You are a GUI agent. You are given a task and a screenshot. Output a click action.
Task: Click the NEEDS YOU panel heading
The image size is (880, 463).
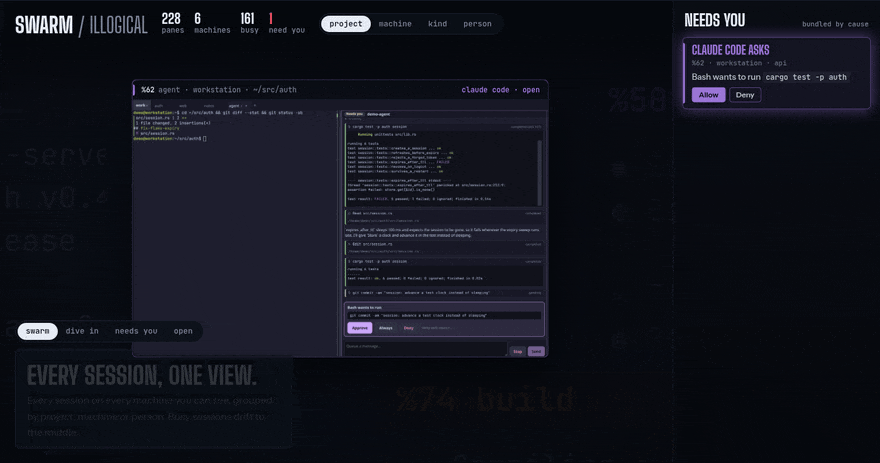(x=714, y=21)
